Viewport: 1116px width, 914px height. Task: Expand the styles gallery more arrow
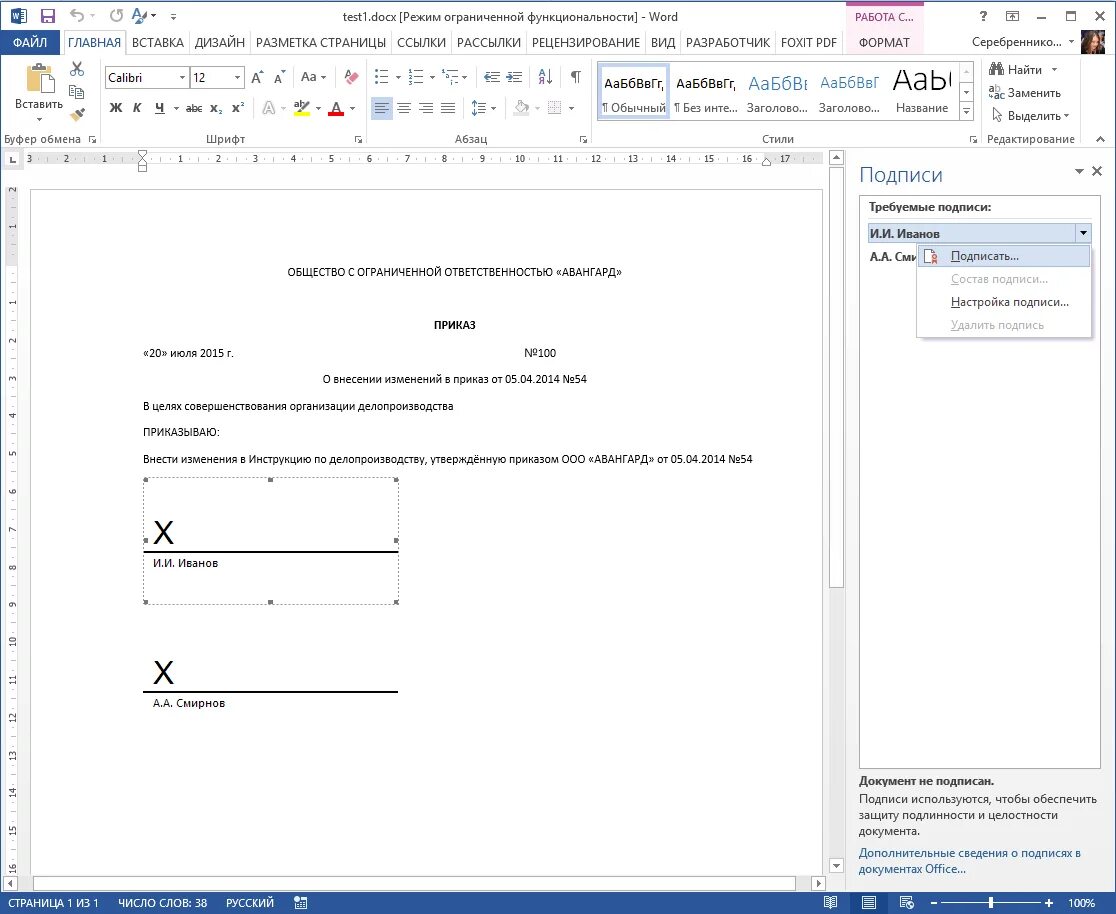(966, 110)
